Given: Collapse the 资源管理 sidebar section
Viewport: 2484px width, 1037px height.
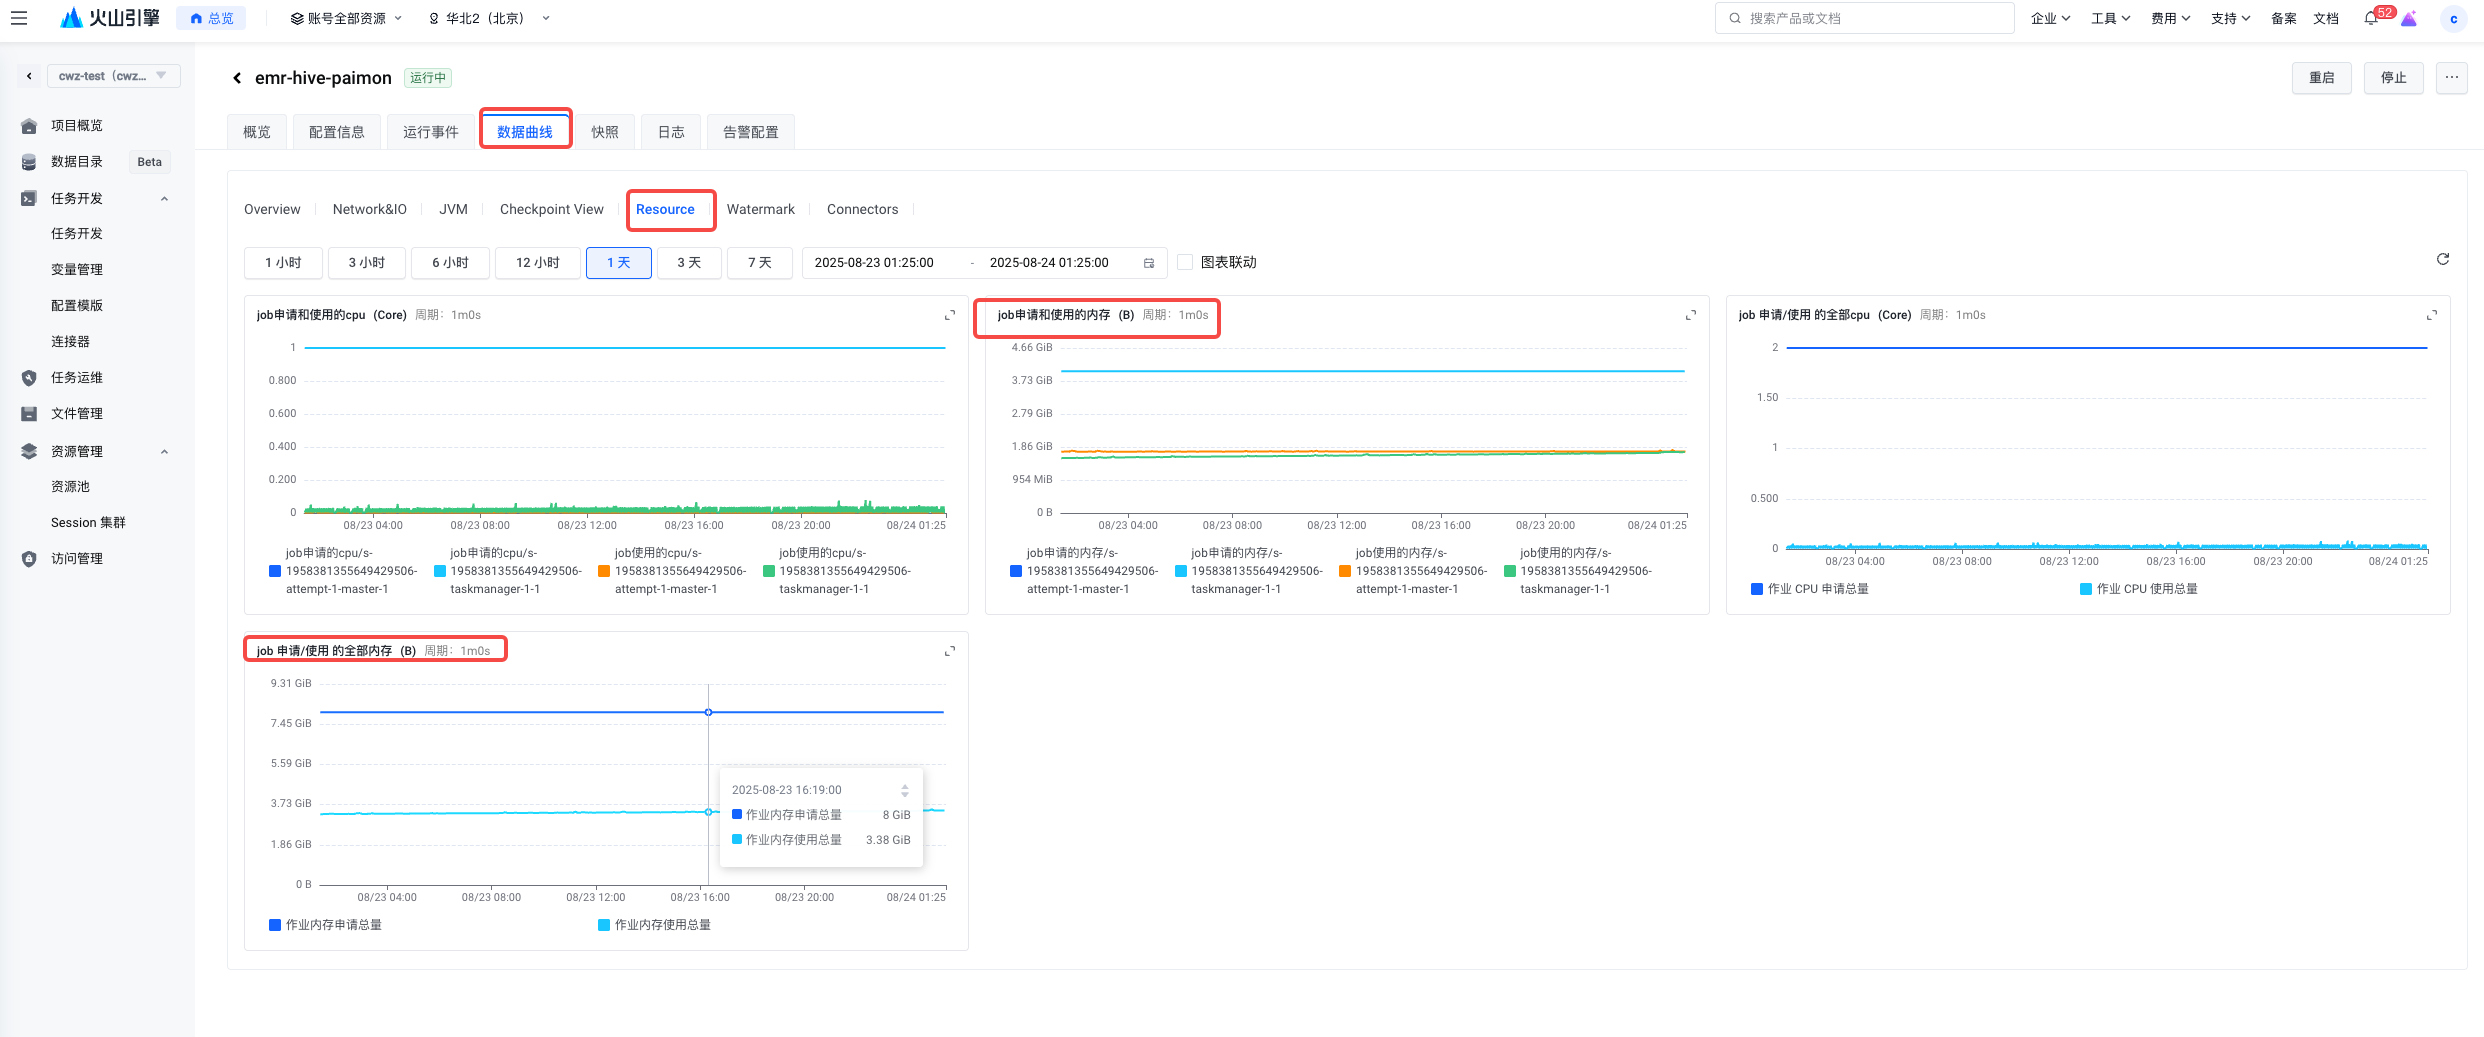Looking at the screenshot, I should (x=164, y=451).
